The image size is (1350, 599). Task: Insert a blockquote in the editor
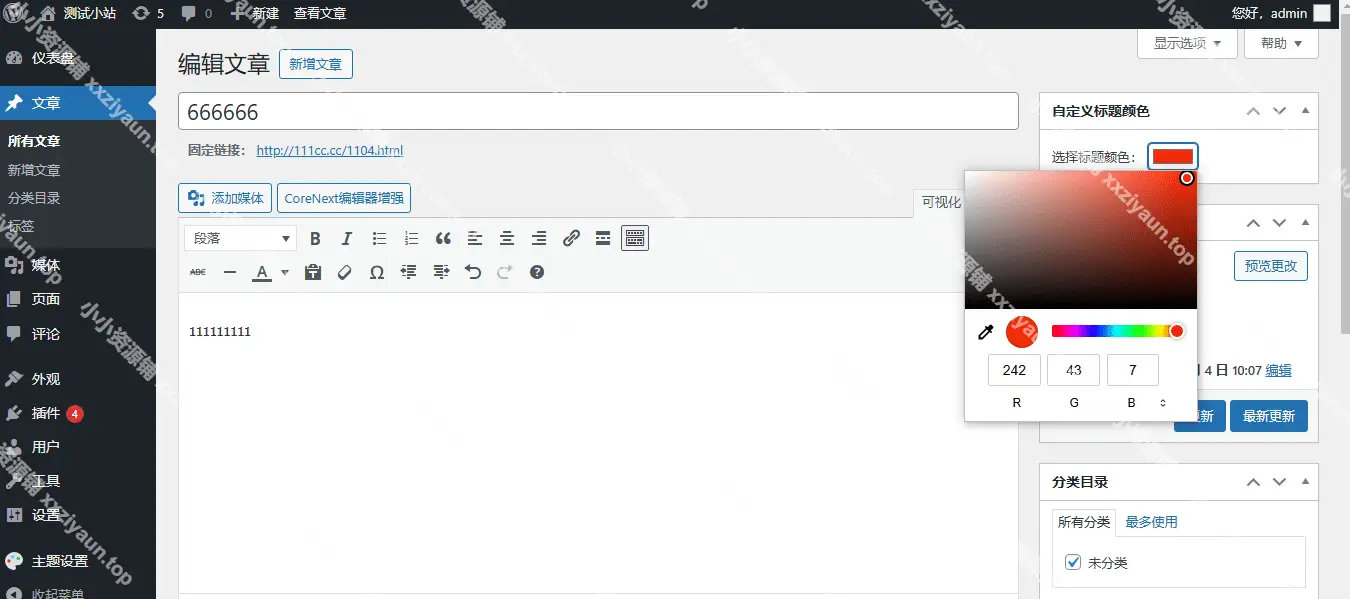click(x=443, y=238)
